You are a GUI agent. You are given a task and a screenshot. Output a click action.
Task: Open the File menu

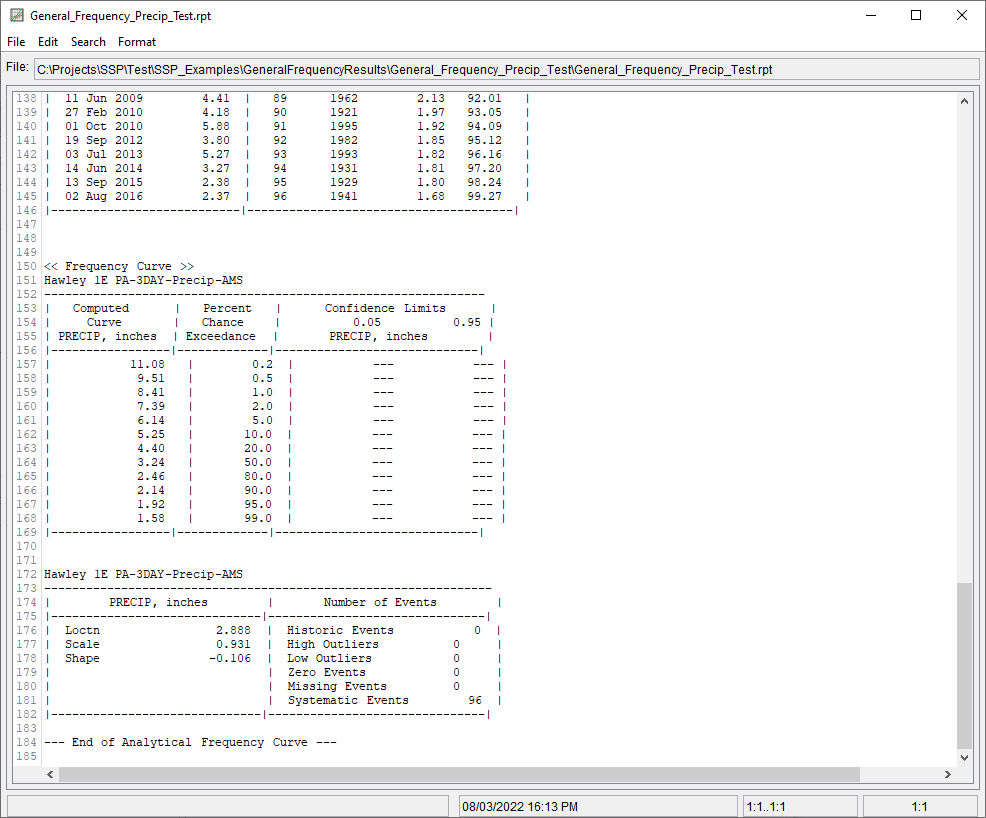pyautogui.click(x=16, y=42)
